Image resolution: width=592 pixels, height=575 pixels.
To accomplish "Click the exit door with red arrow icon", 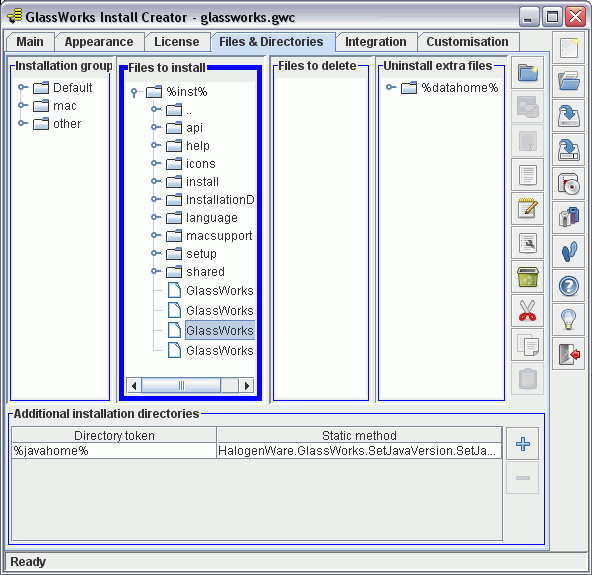I will [569, 354].
